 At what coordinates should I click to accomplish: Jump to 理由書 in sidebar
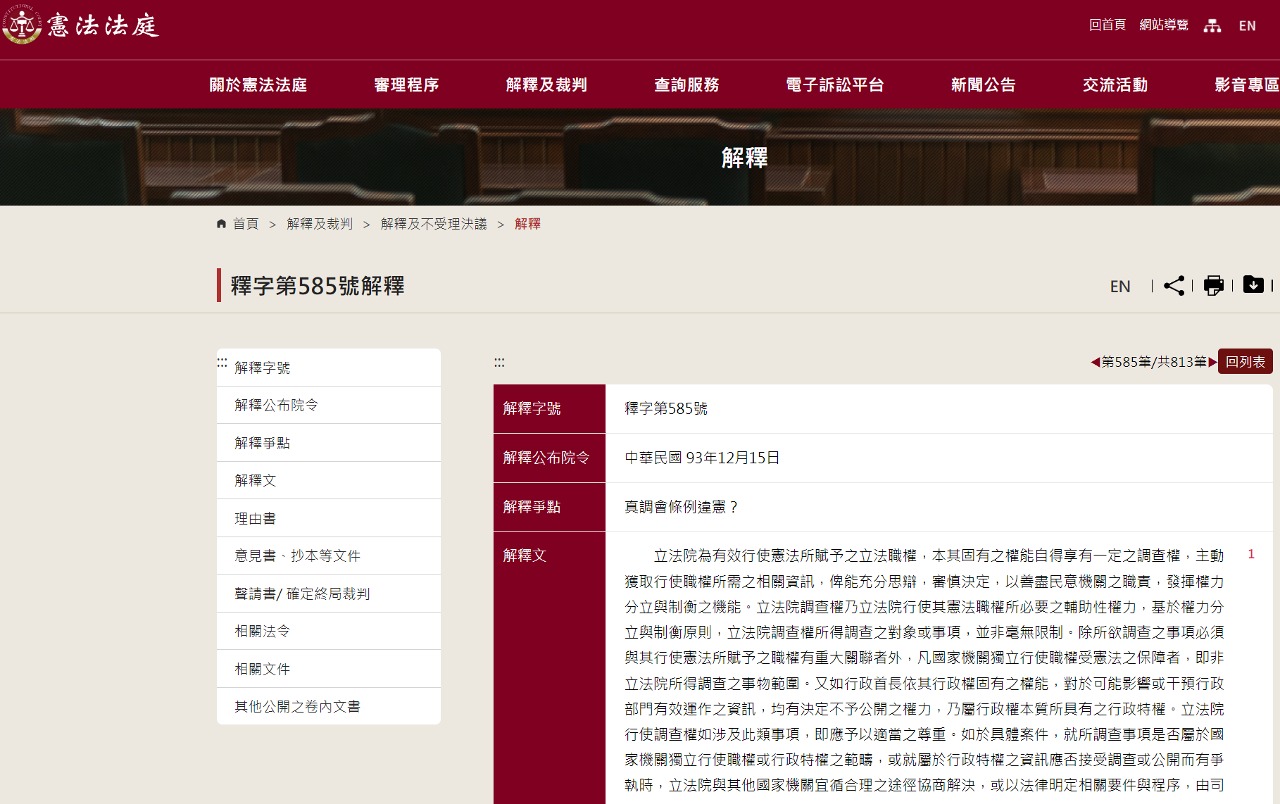tap(329, 518)
